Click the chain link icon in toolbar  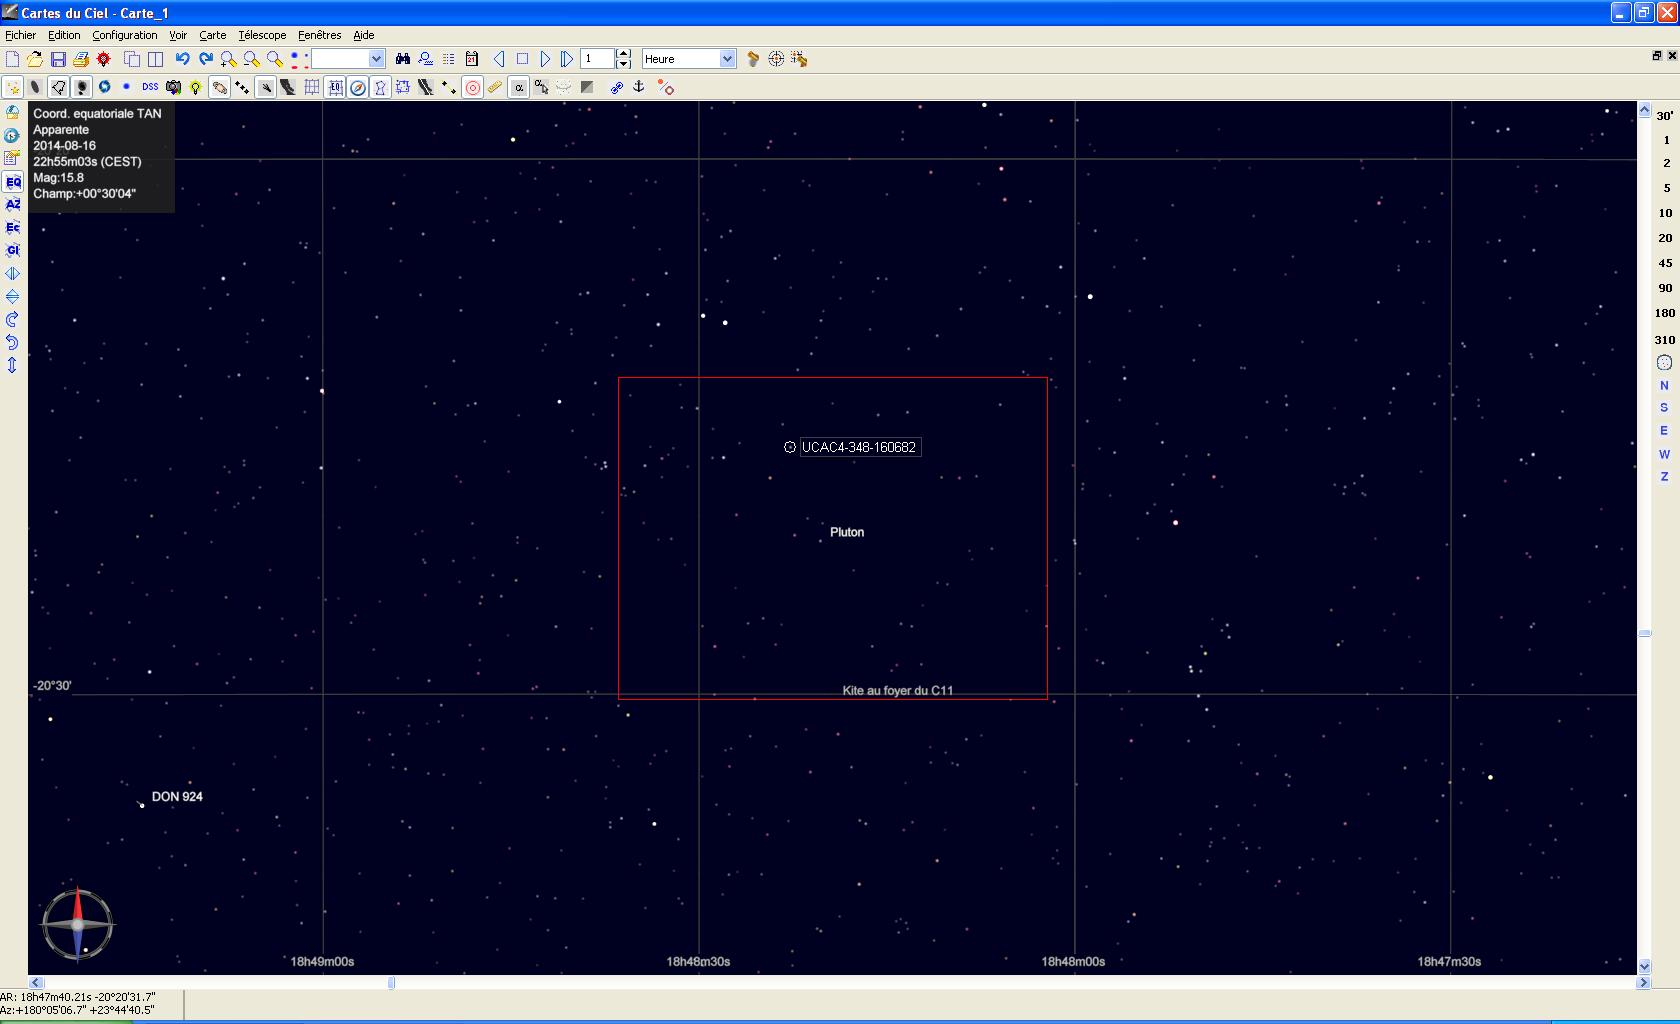click(x=617, y=87)
